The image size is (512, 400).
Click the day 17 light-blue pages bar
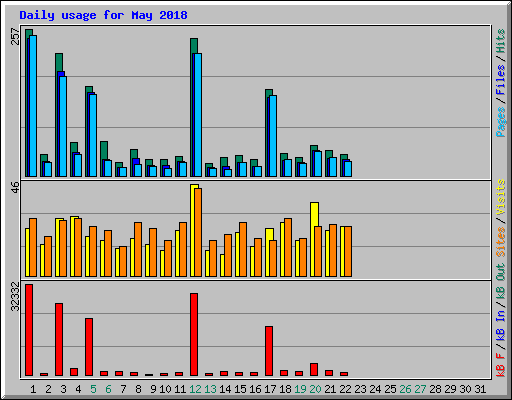(x=273, y=136)
